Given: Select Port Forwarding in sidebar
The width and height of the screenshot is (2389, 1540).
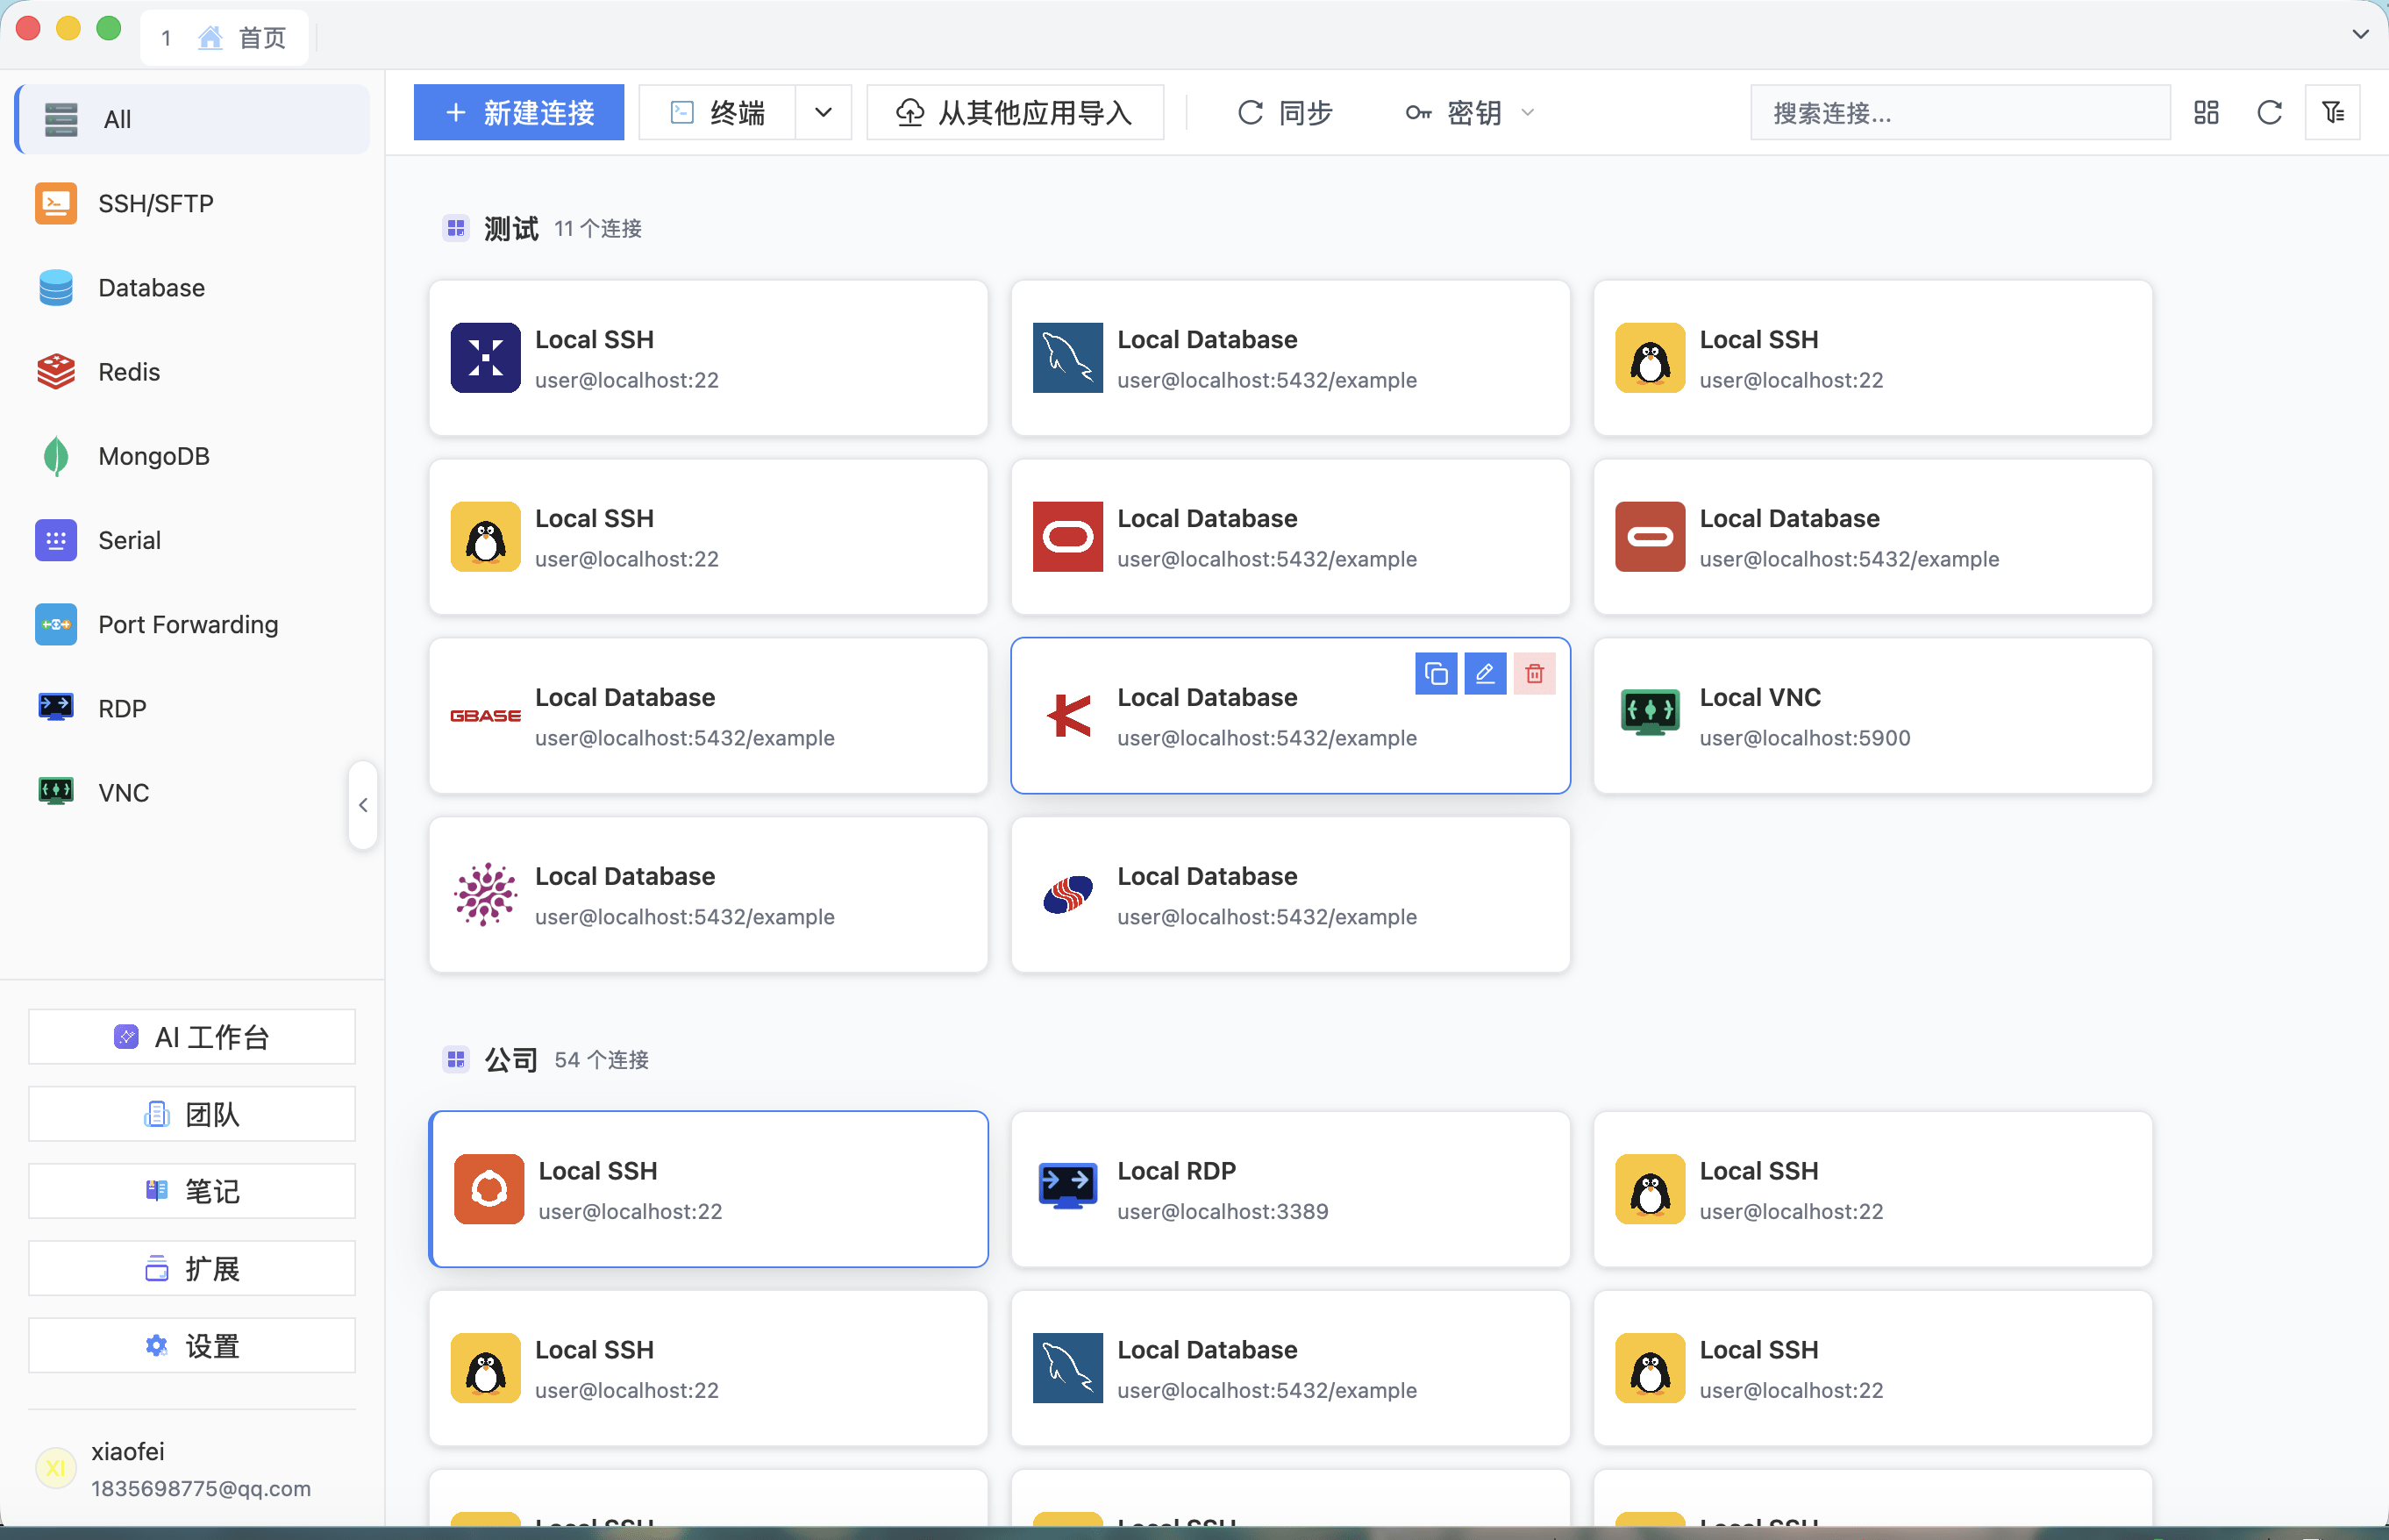Looking at the screenshot, I should [193, 624].
